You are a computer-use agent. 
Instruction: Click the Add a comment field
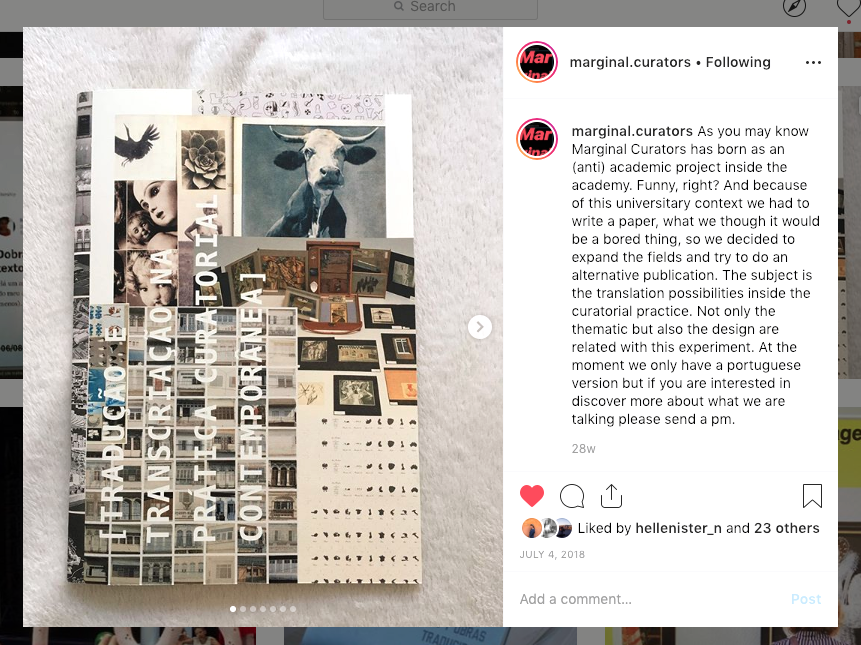tap(648, 599)
